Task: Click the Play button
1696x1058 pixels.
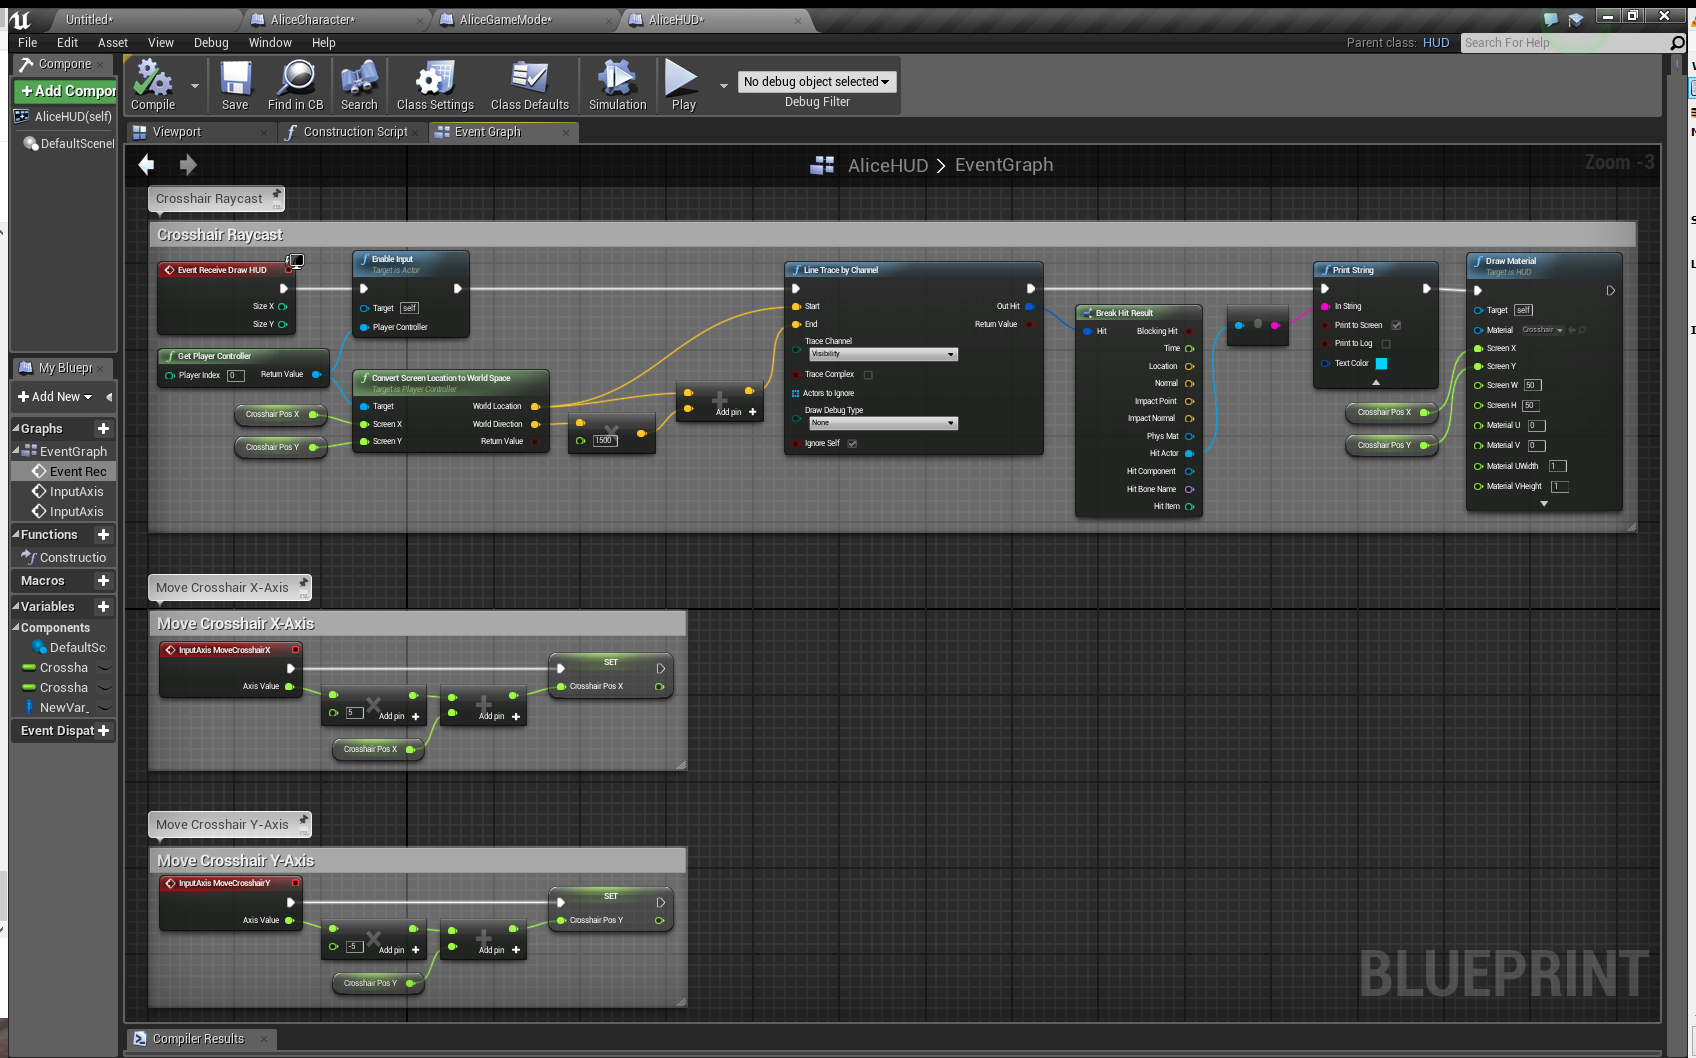Action: click(x=683, y=85)
